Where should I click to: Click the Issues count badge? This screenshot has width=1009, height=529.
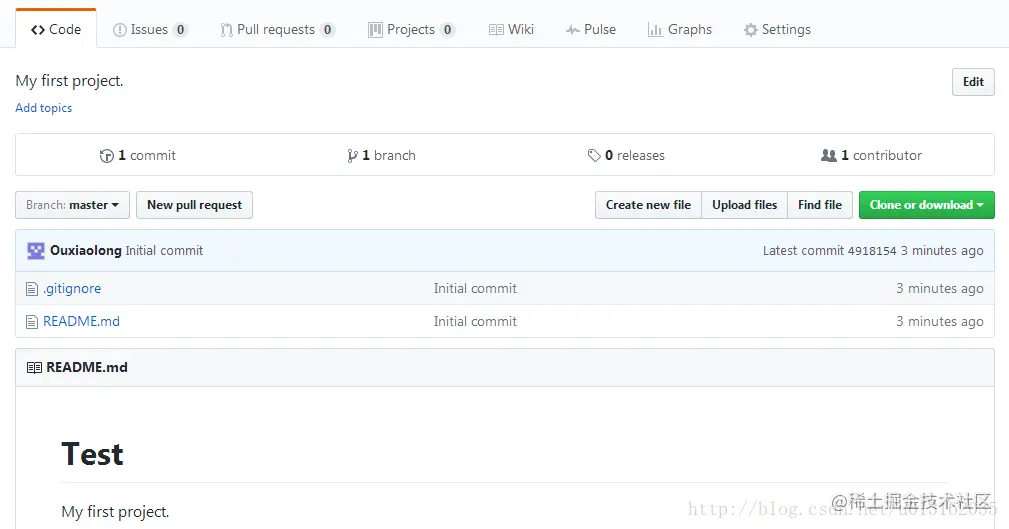181,30
